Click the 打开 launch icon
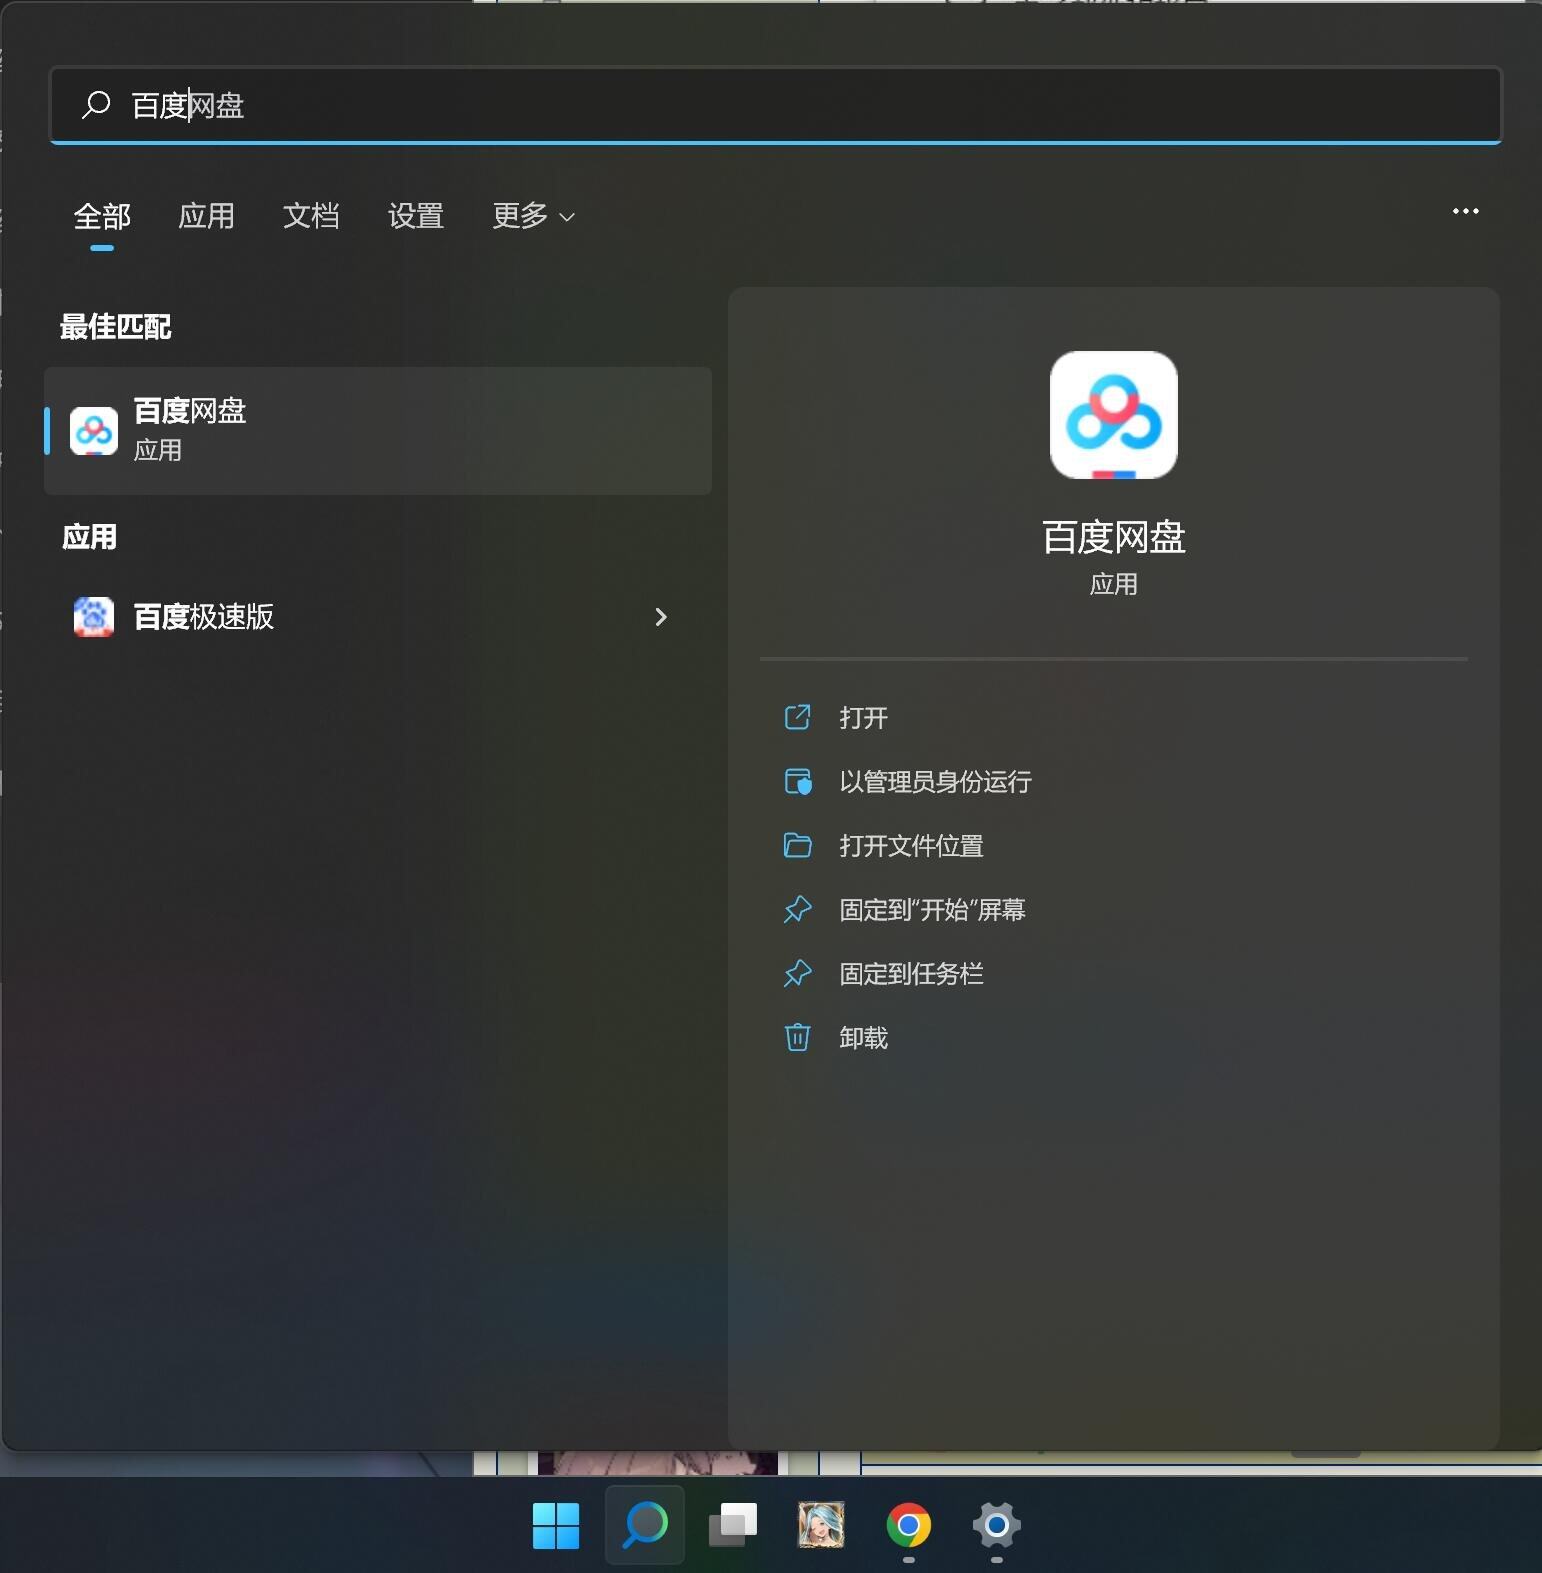Image resolution: width=1542 pixels, height=1573 pixels. tap(797, 717)
